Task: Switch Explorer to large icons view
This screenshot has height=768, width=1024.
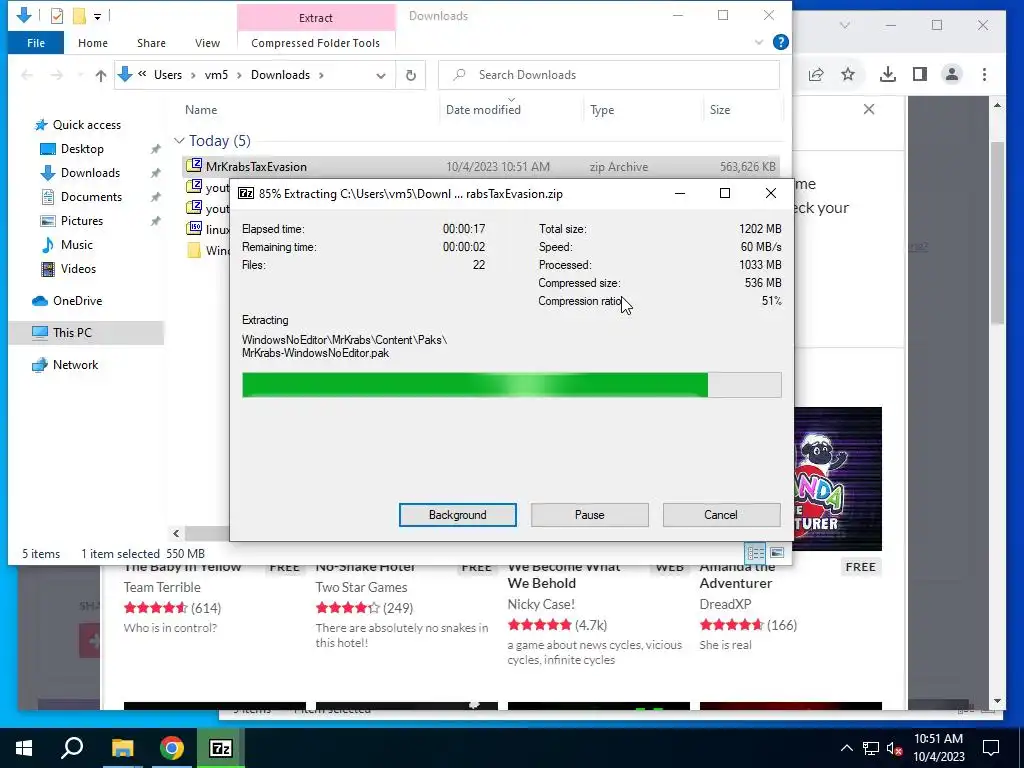Action: 776,553
